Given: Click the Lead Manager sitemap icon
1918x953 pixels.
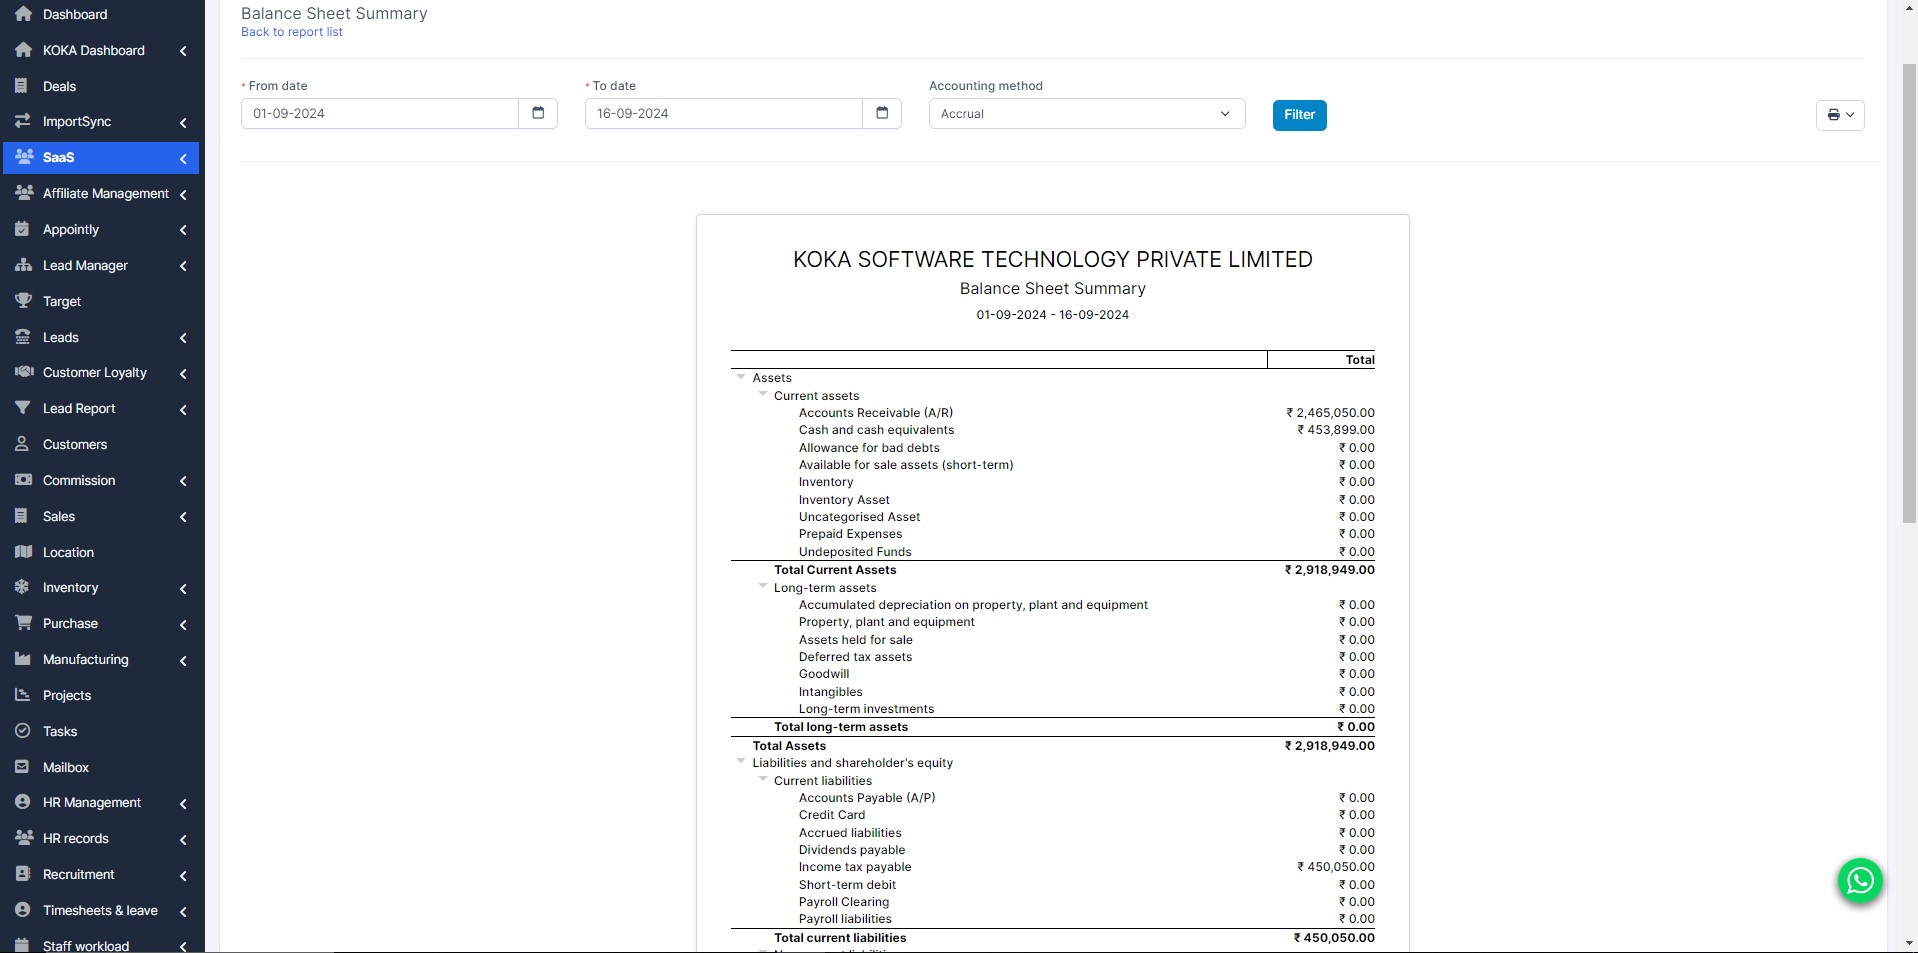Looking at the screenshot, I should tap(24, 265).
